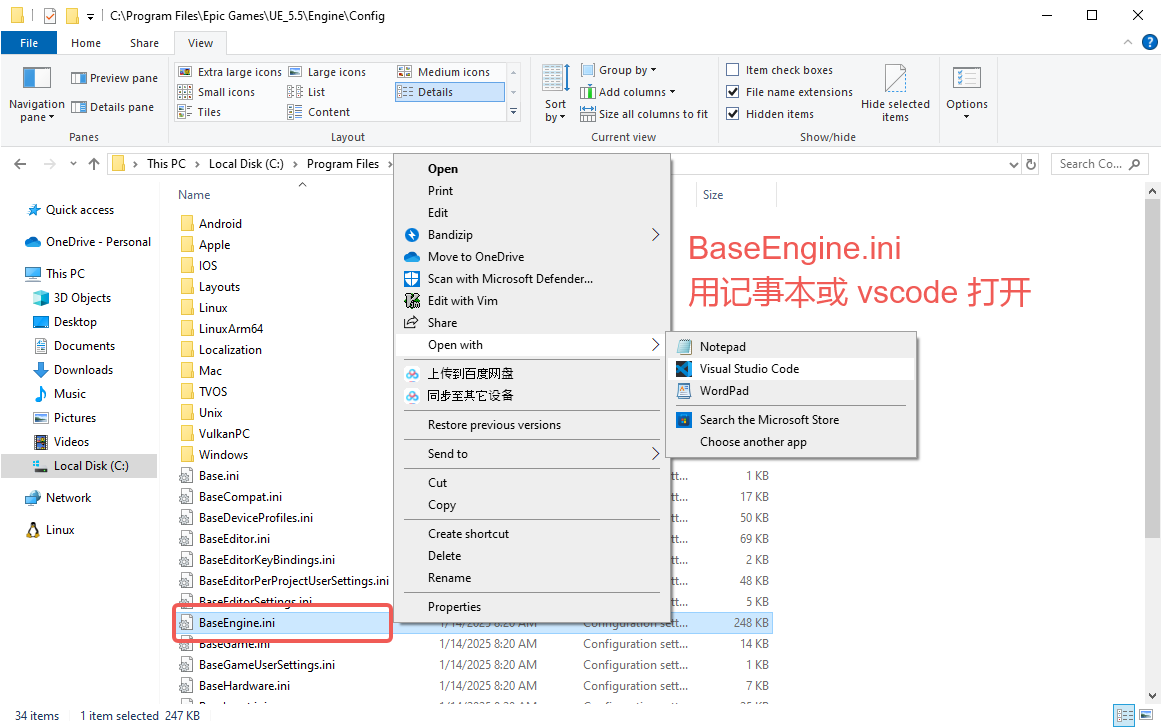Click Choose another app
The height and width of the screenshot is (728, 1162).
point(791,442)
